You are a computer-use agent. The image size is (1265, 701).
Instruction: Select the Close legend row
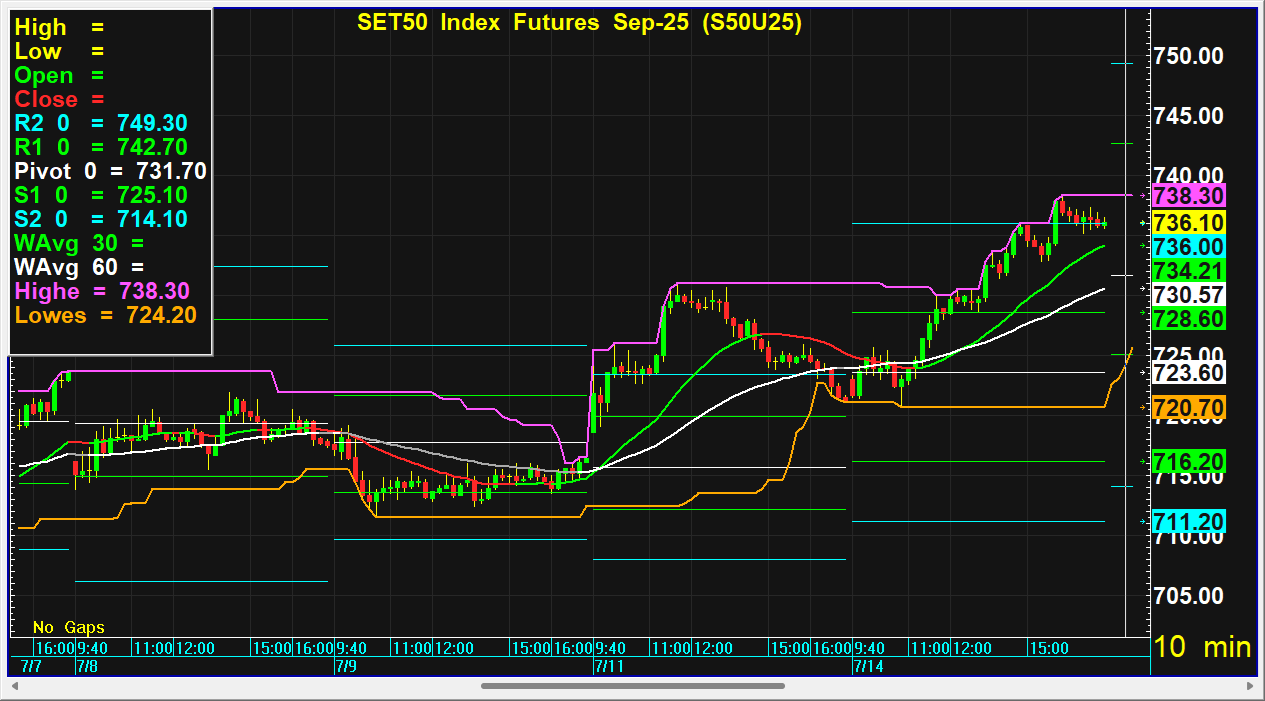(x=59, y=100)
